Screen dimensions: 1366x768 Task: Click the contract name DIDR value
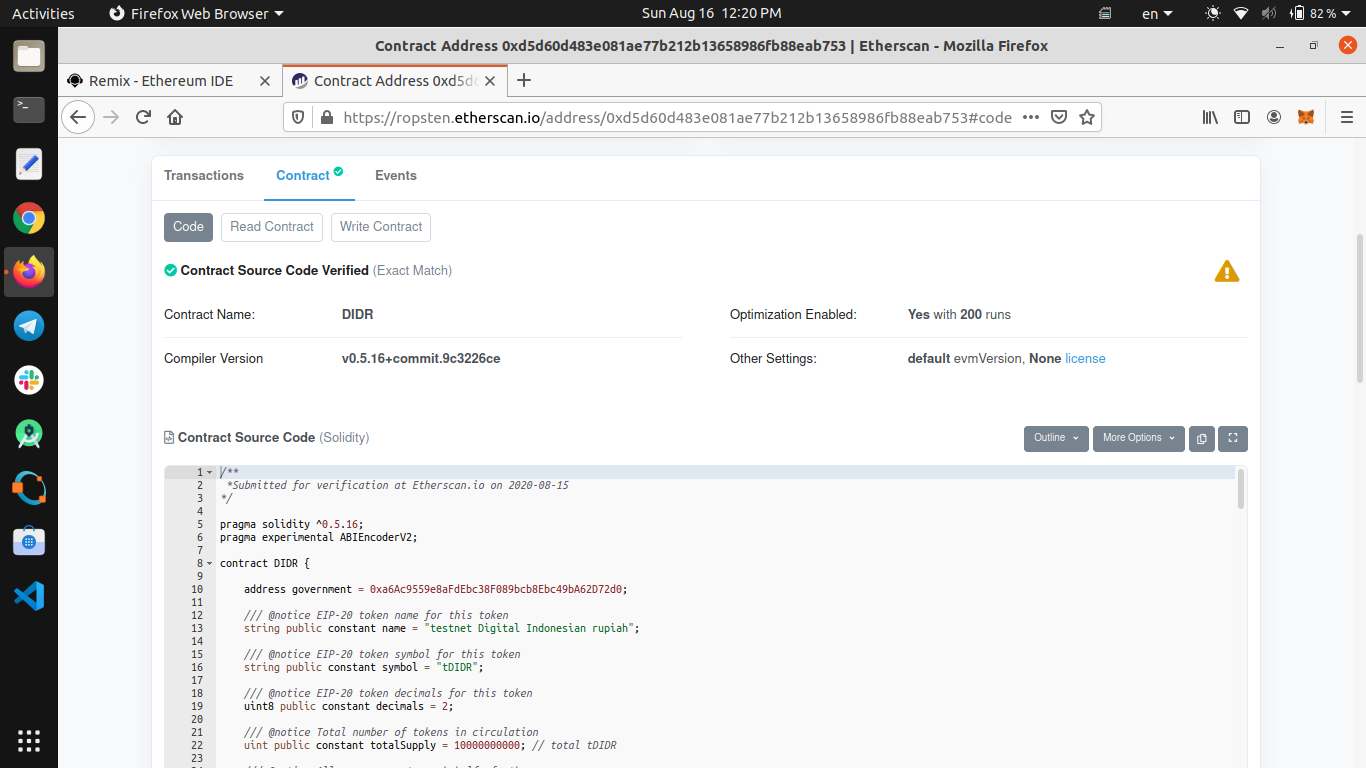358,315
